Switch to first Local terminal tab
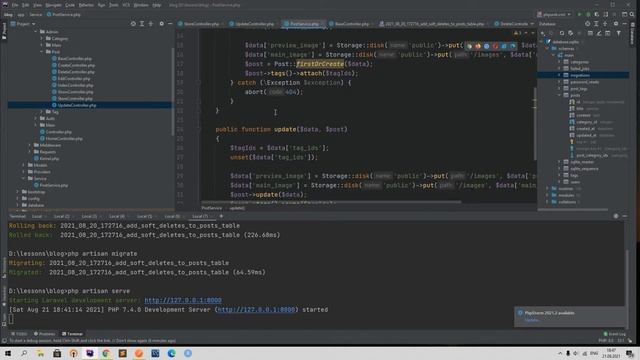 pos(37,216)
